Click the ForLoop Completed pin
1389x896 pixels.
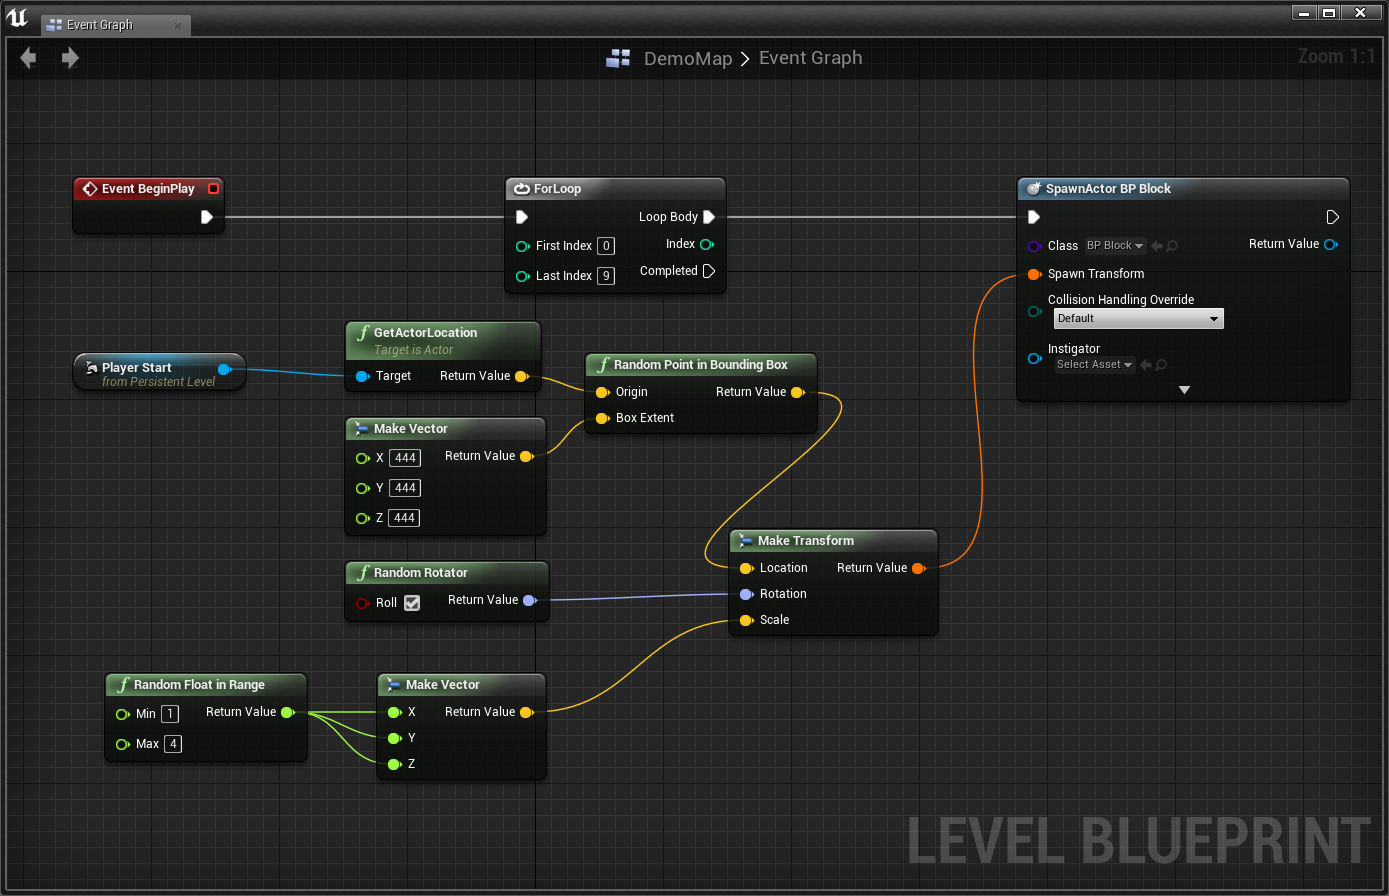709,271
